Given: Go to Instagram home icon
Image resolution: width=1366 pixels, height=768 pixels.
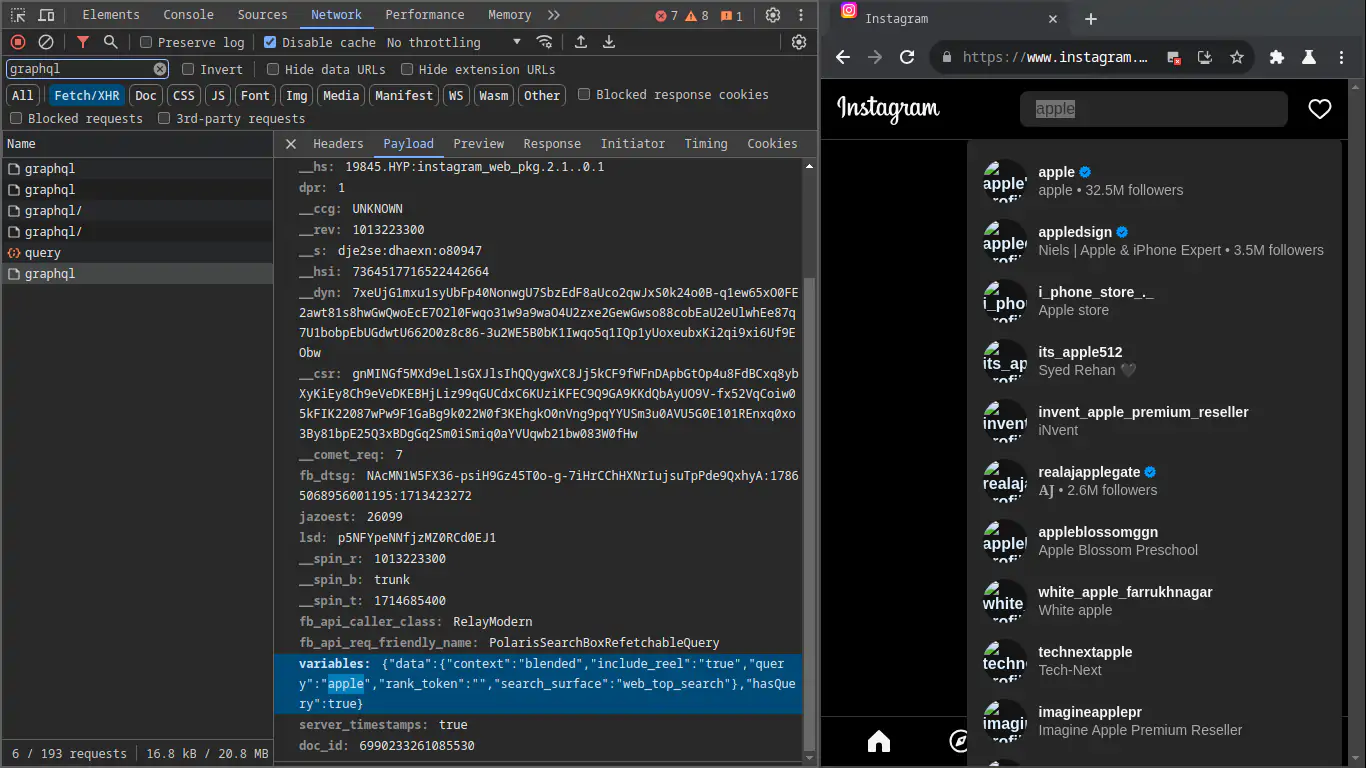Looking at the screenshot, I should coord(879,741).
